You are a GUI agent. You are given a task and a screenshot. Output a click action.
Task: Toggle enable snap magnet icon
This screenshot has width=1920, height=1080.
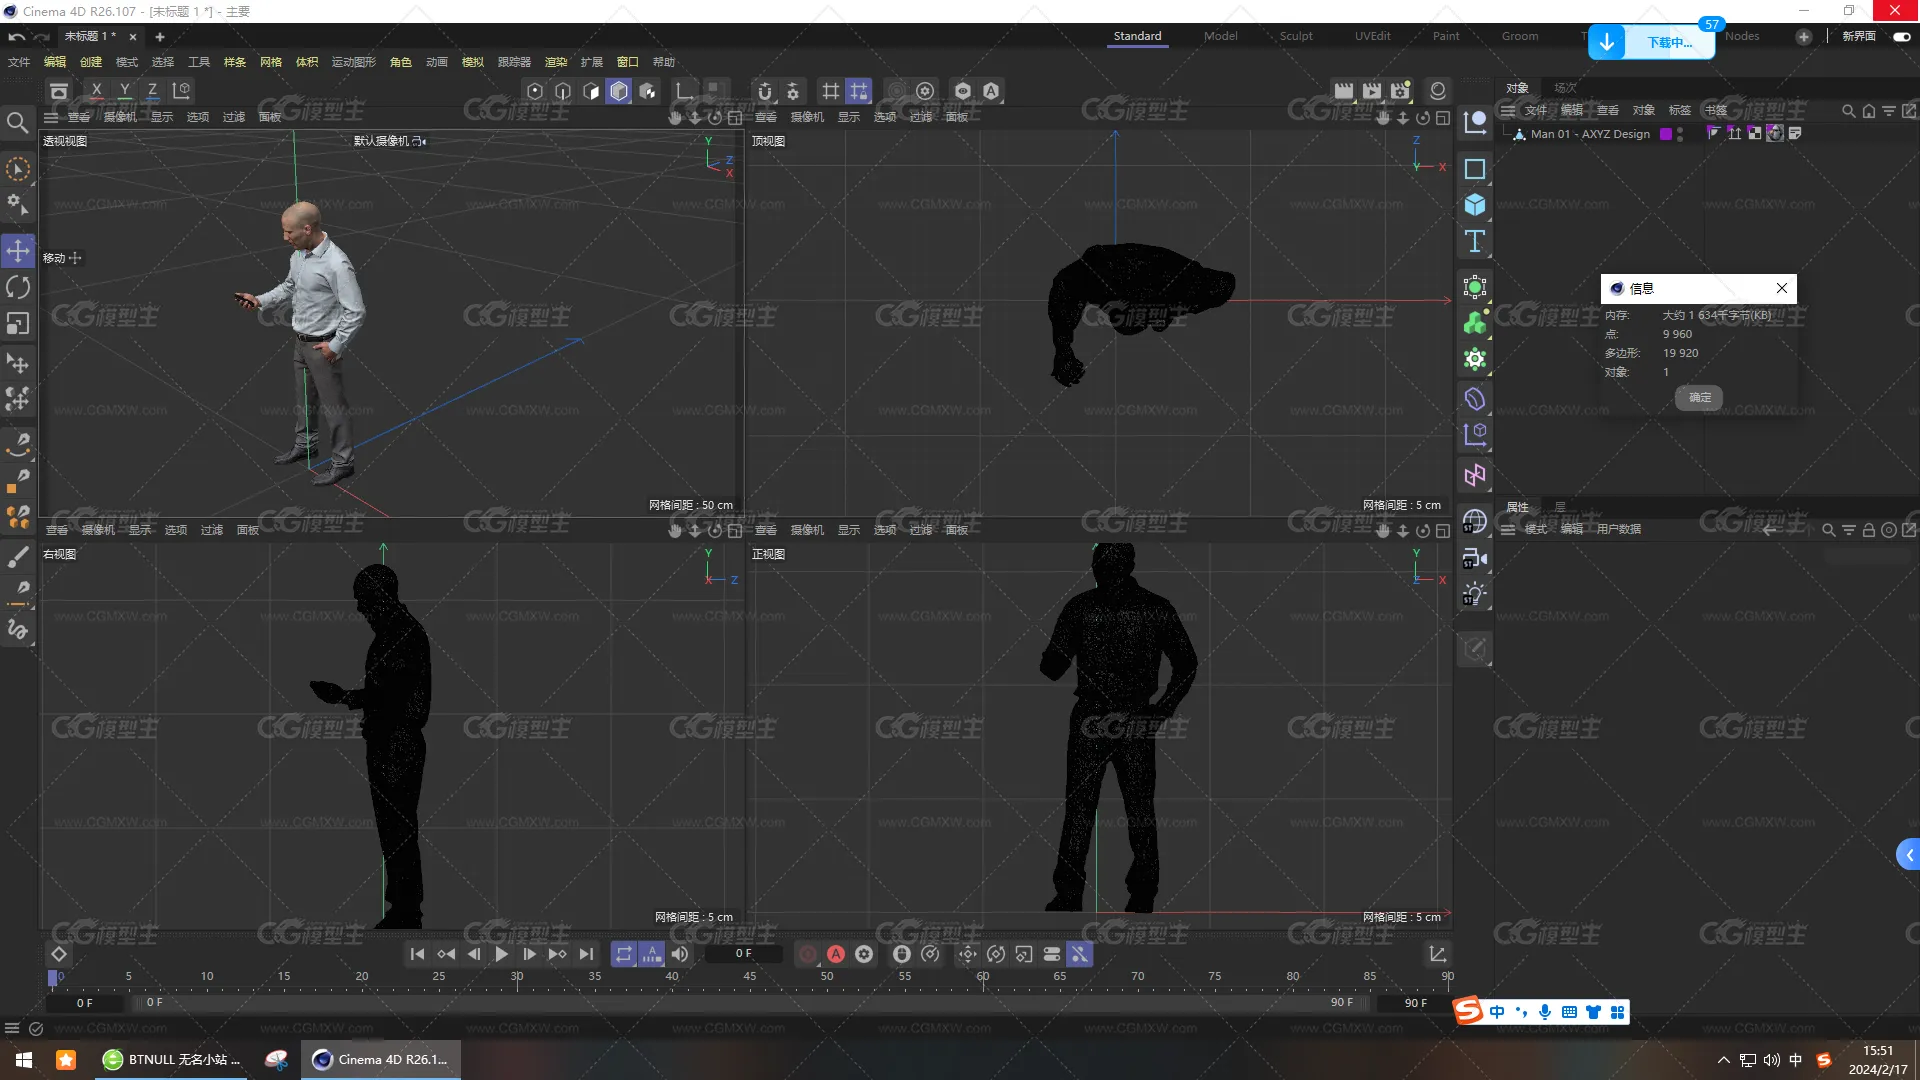click(x=765, y=91)
